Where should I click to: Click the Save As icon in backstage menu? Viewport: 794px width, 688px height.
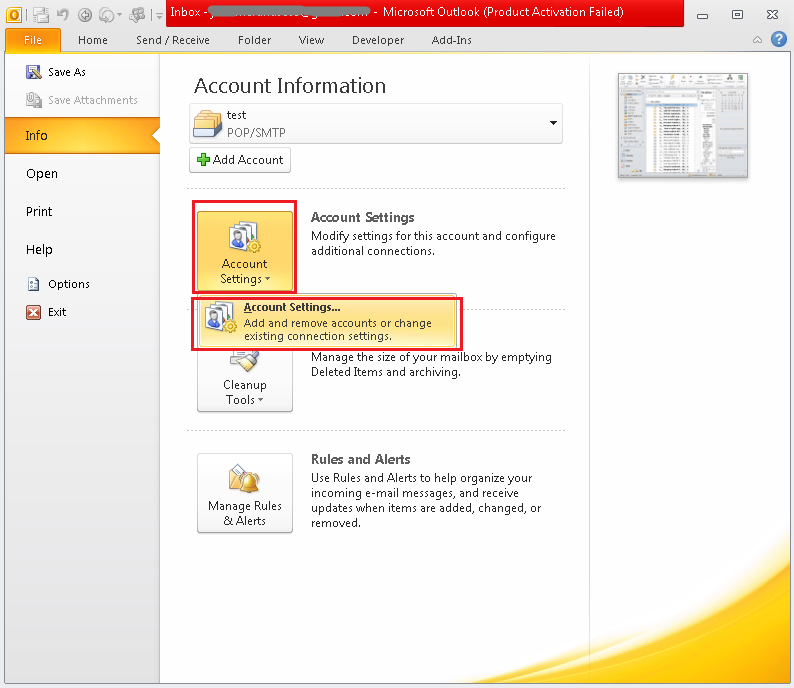point(33,72)
